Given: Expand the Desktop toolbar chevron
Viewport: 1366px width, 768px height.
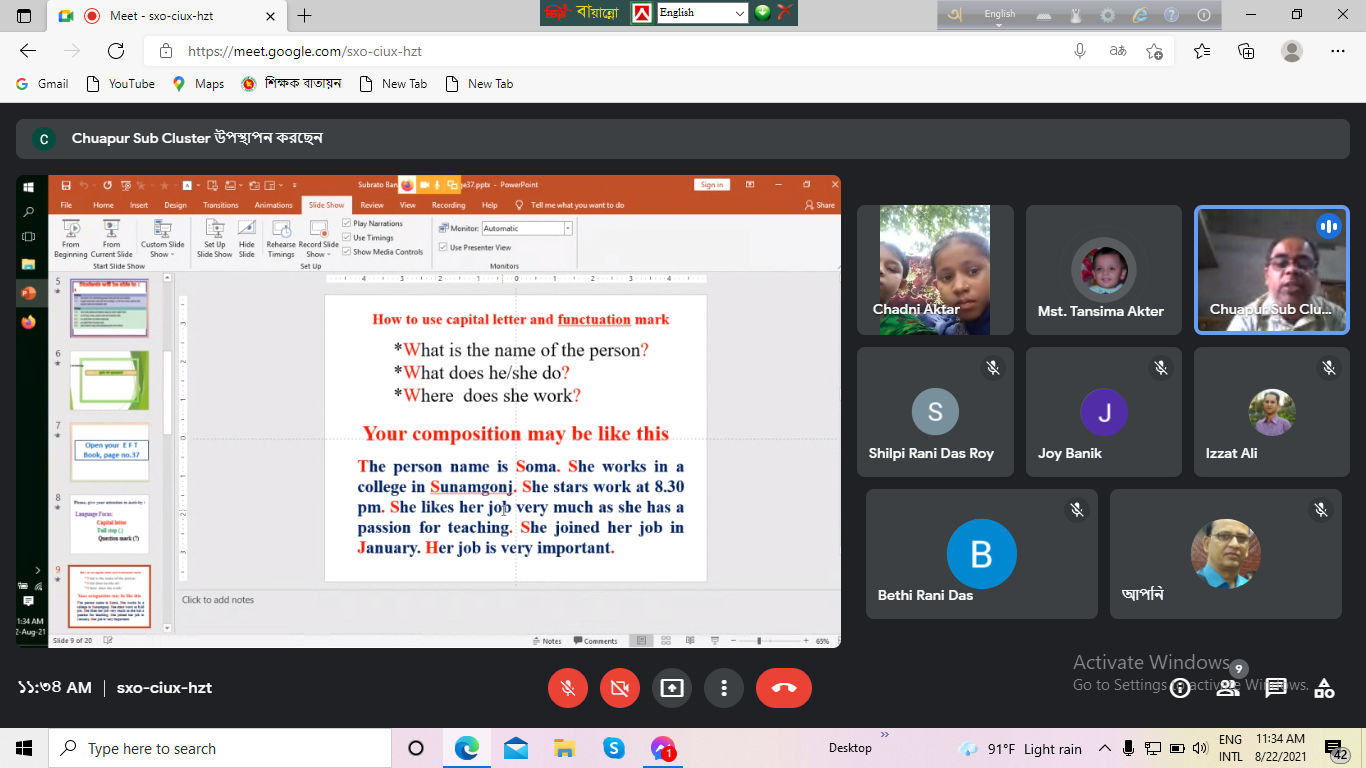Looking at the screenshot, I should [x=884, y=734].
